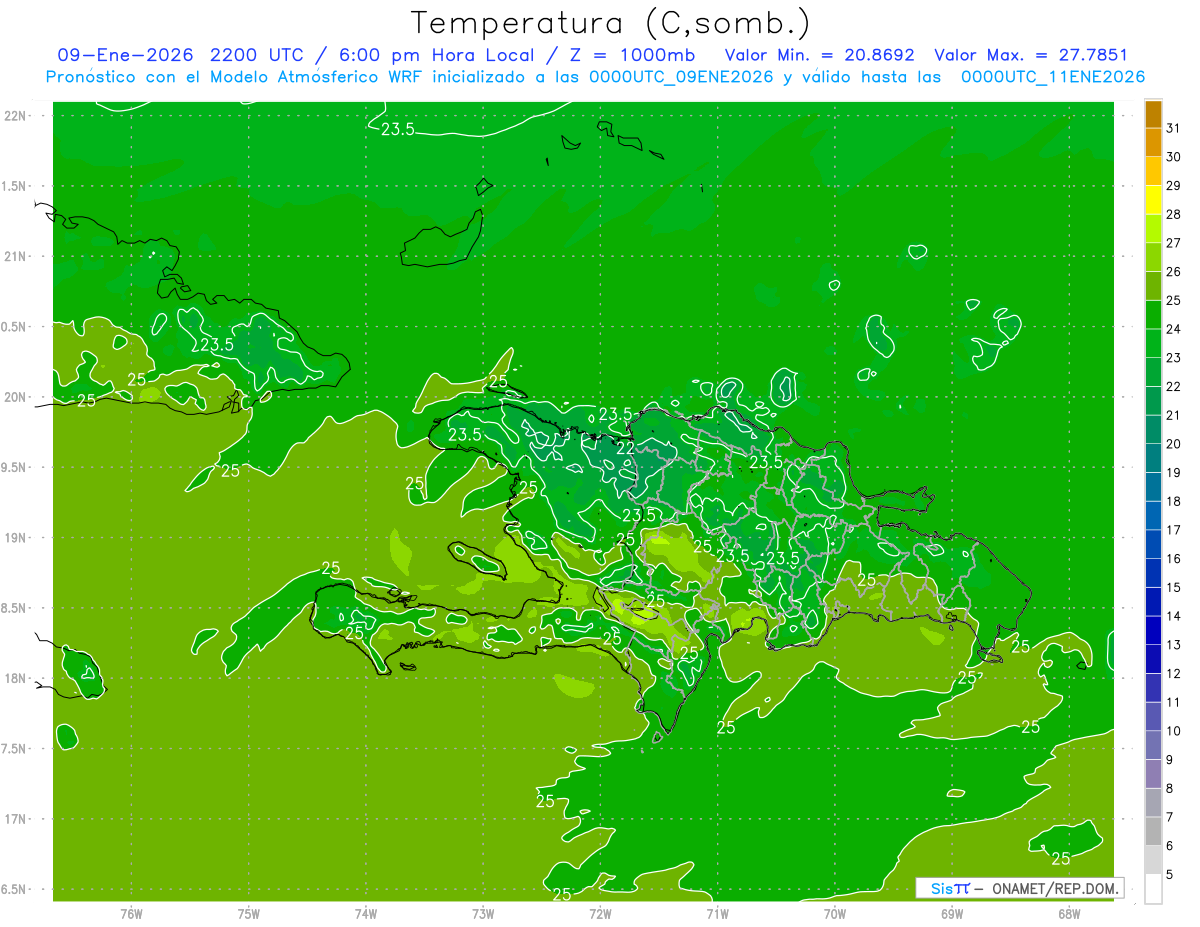Click the '20N' latitude axis label

coord(16,397)
